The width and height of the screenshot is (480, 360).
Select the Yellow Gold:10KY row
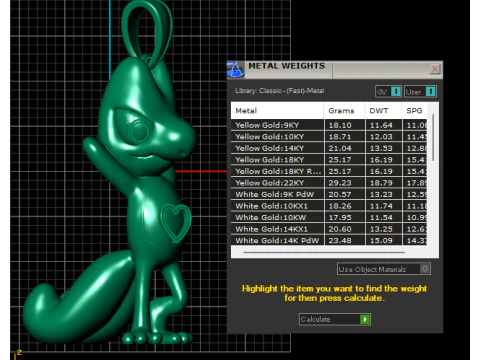[x=329, y=137]
